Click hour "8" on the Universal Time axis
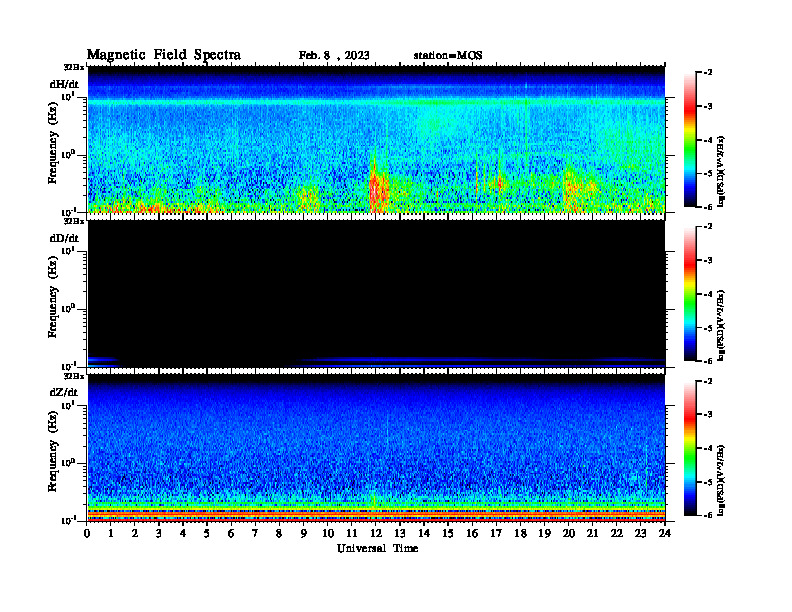The width and height of the screenshot is (792, 612). tap(279, 533)
